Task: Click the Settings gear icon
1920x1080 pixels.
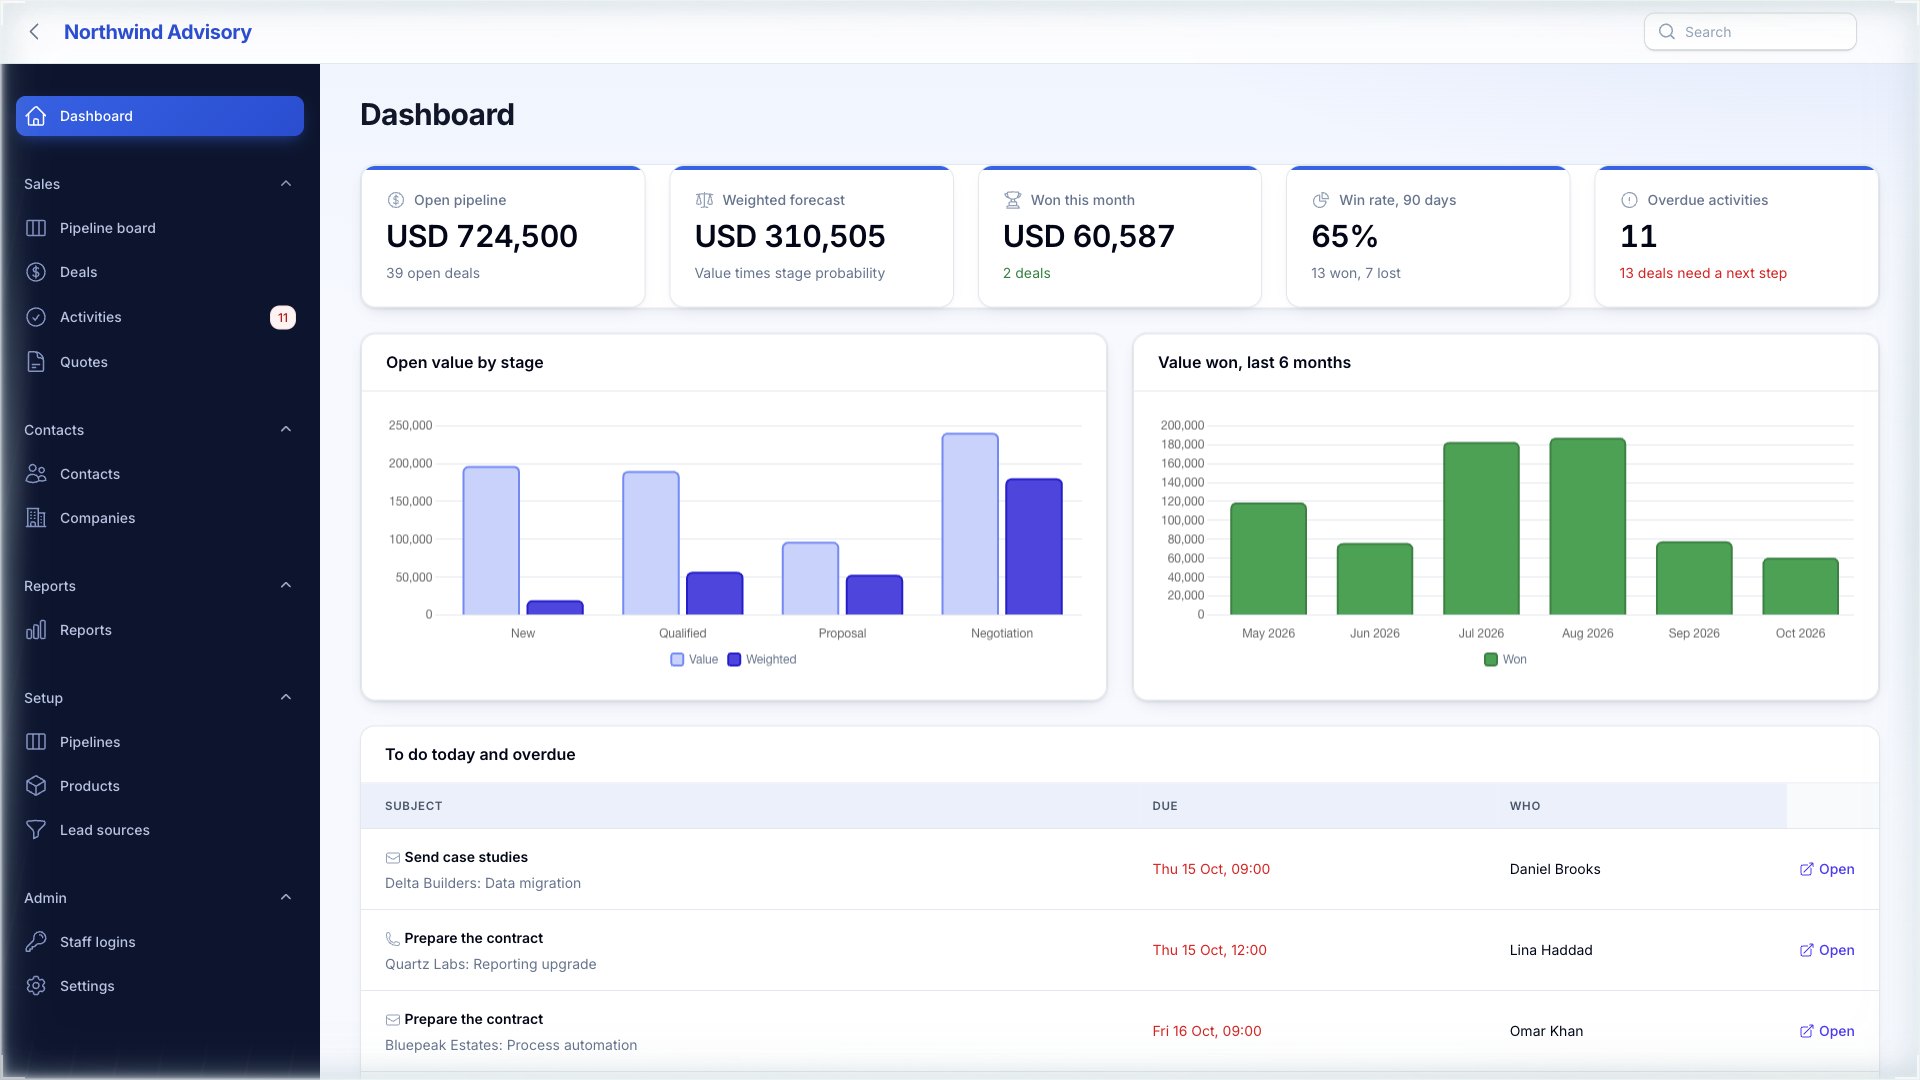Action: pyautogui.click(x=36, y=986)
